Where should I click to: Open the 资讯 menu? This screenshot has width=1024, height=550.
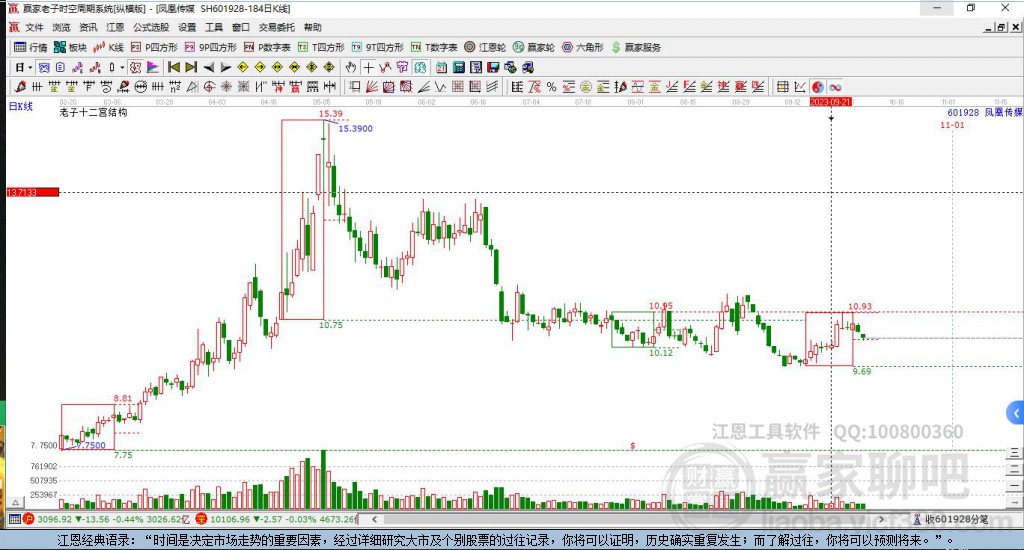pyautogui.click(x=88, y=27)
